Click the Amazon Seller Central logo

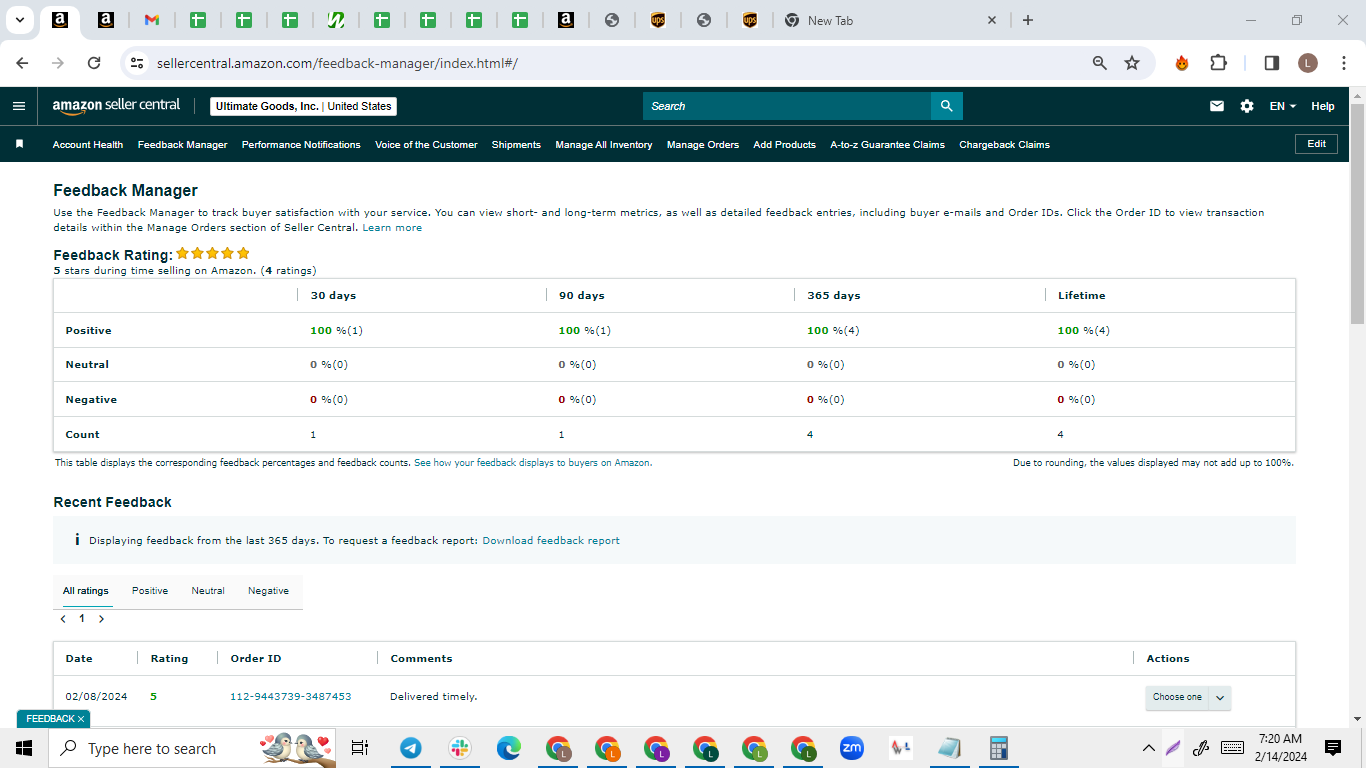pos(116,105)
